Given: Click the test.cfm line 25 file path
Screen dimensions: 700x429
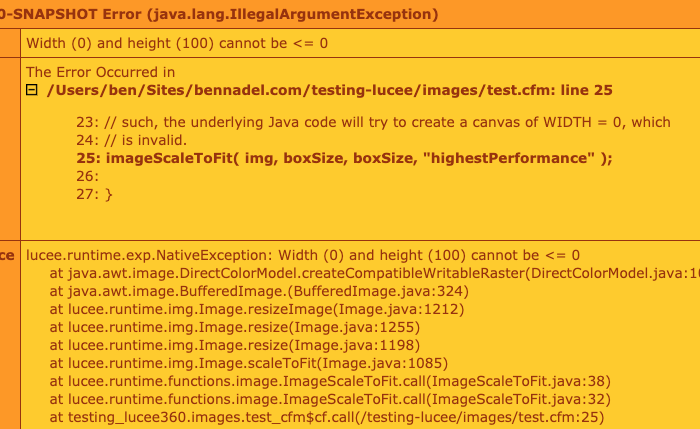Looking at the screenshot, I should 329,90.
